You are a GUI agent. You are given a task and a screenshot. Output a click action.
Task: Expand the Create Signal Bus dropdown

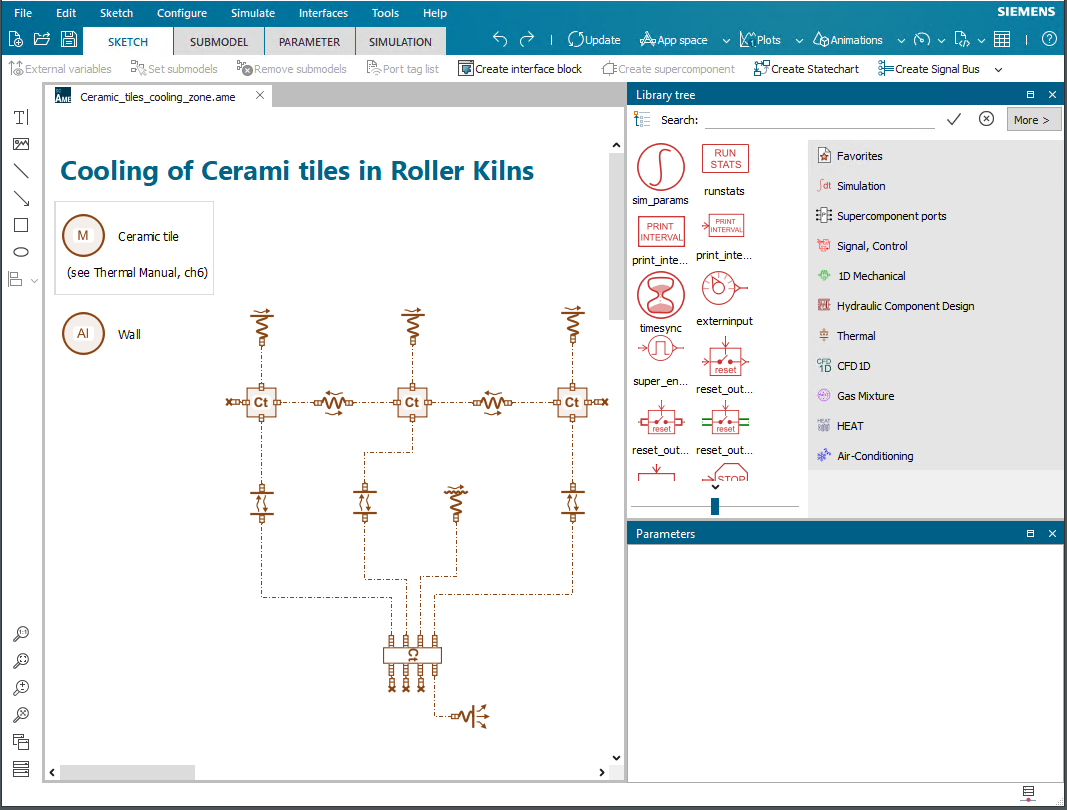pos(998,69)
